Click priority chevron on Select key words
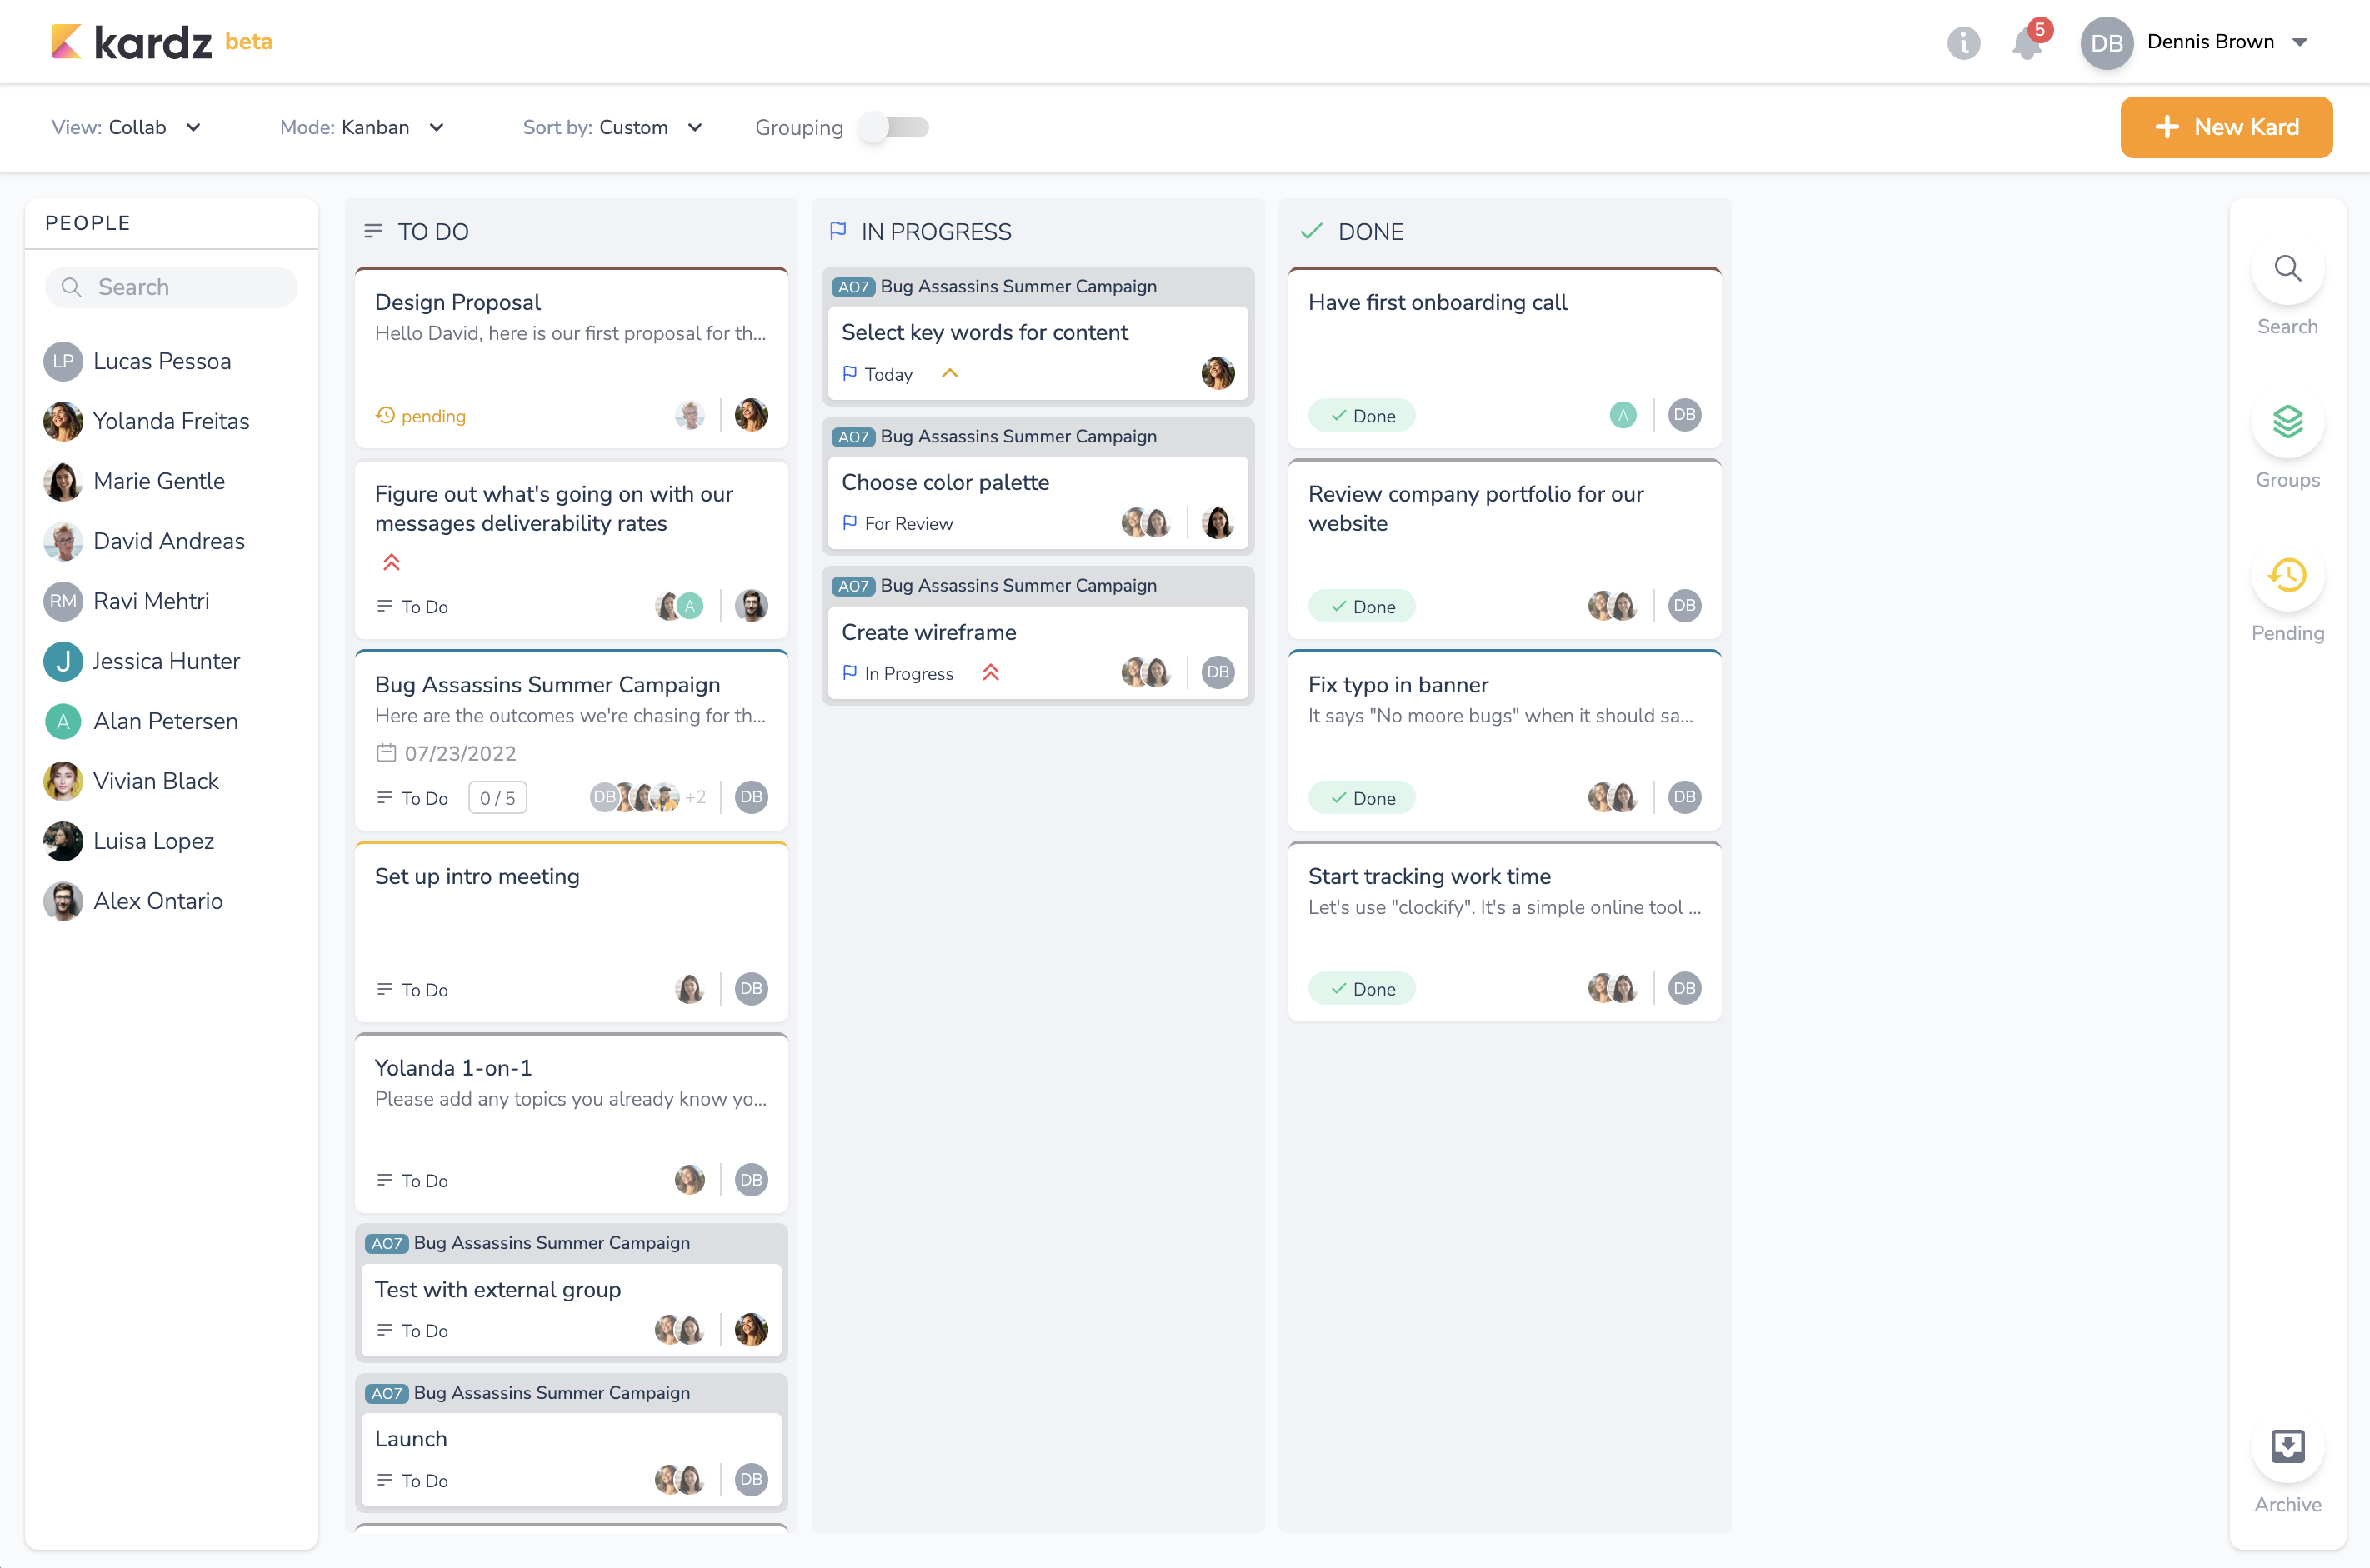This screenshot has height=1568, width=2370. pos(950,373)
